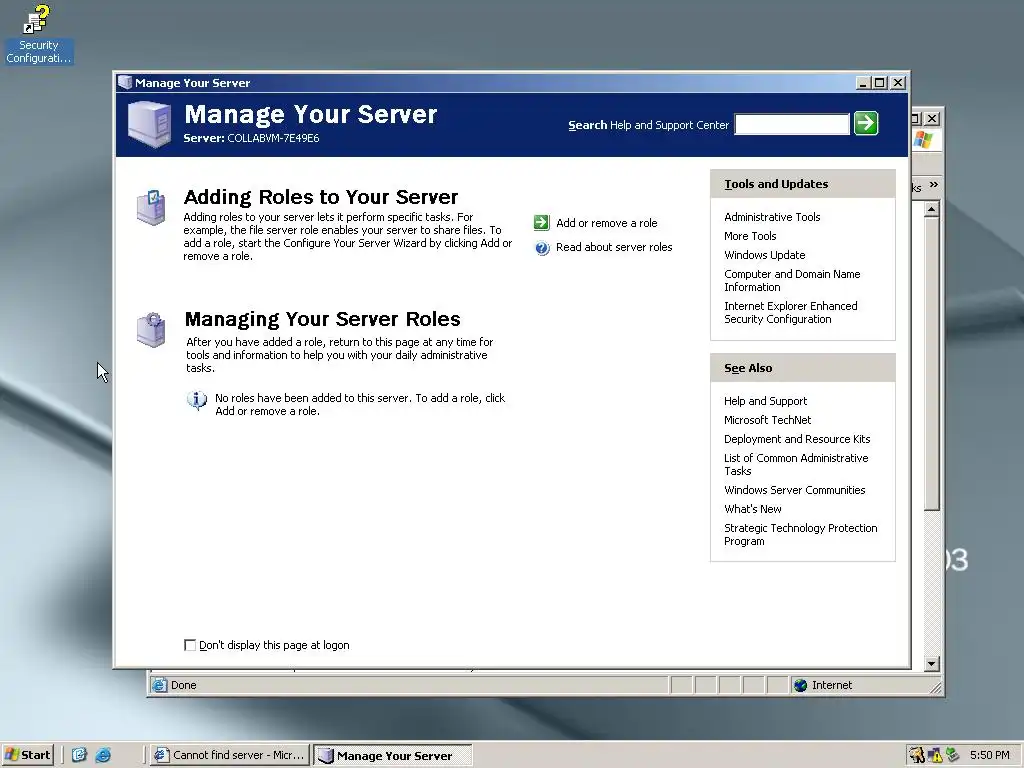This screenshot has height=768, width=1024.
Task: Open Help and Support link
Action: (x=765, y=401)
